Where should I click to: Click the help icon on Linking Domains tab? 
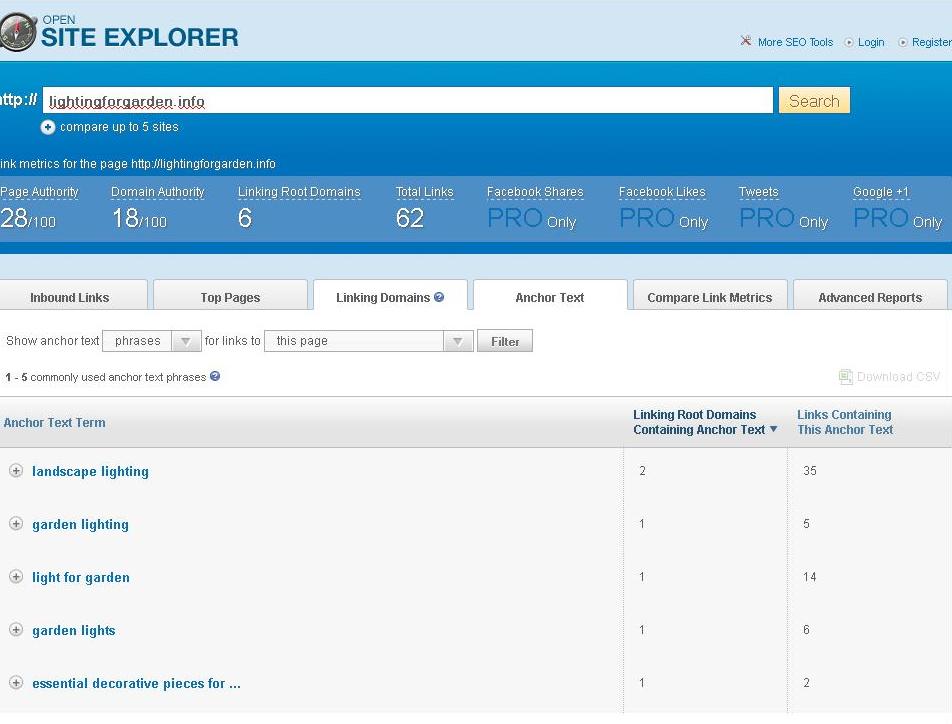click(439, 297)
